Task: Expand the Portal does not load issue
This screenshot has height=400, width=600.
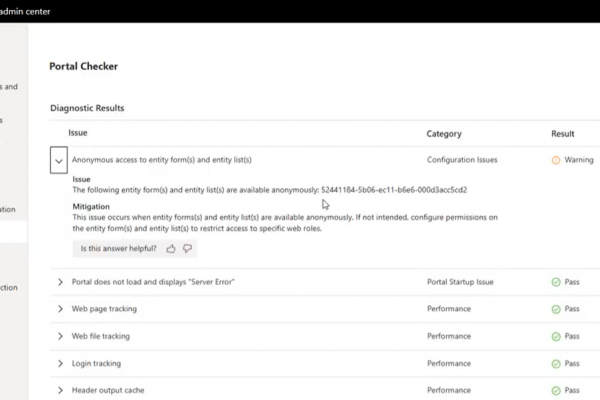Action: [x=60, y=282]
